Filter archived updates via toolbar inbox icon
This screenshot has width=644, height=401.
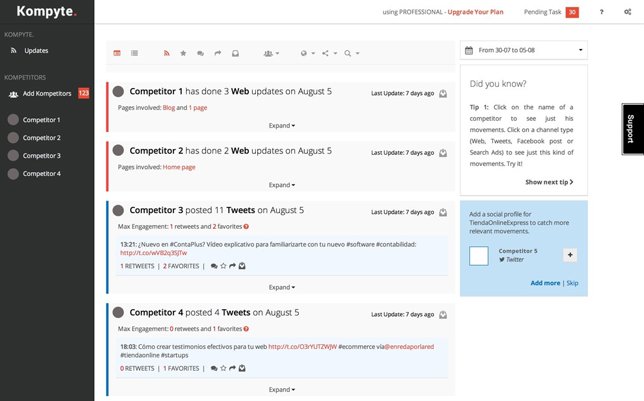(235, 53)
